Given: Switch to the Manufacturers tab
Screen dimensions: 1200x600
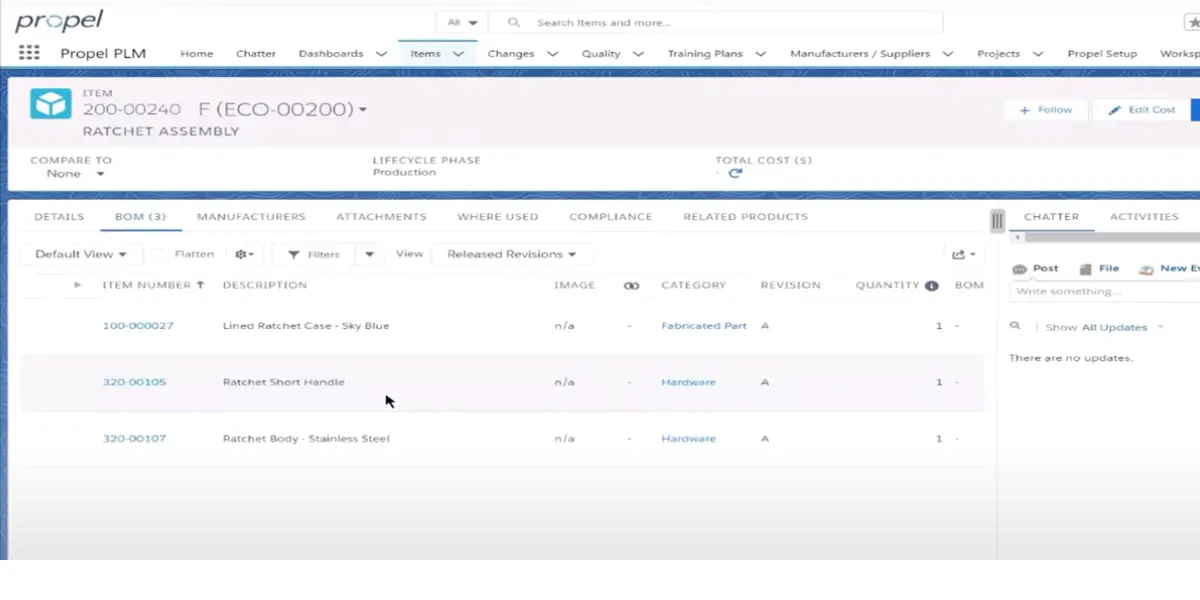Looking at the screenshot, I should [251, 217].
